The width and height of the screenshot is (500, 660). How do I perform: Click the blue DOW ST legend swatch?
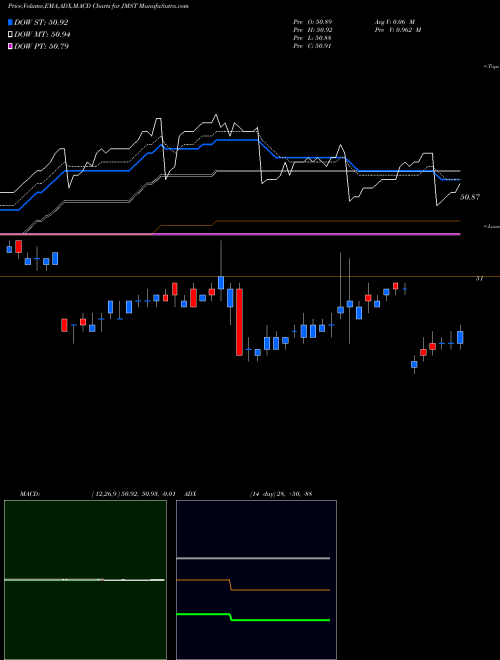click(x=10, y=22)
